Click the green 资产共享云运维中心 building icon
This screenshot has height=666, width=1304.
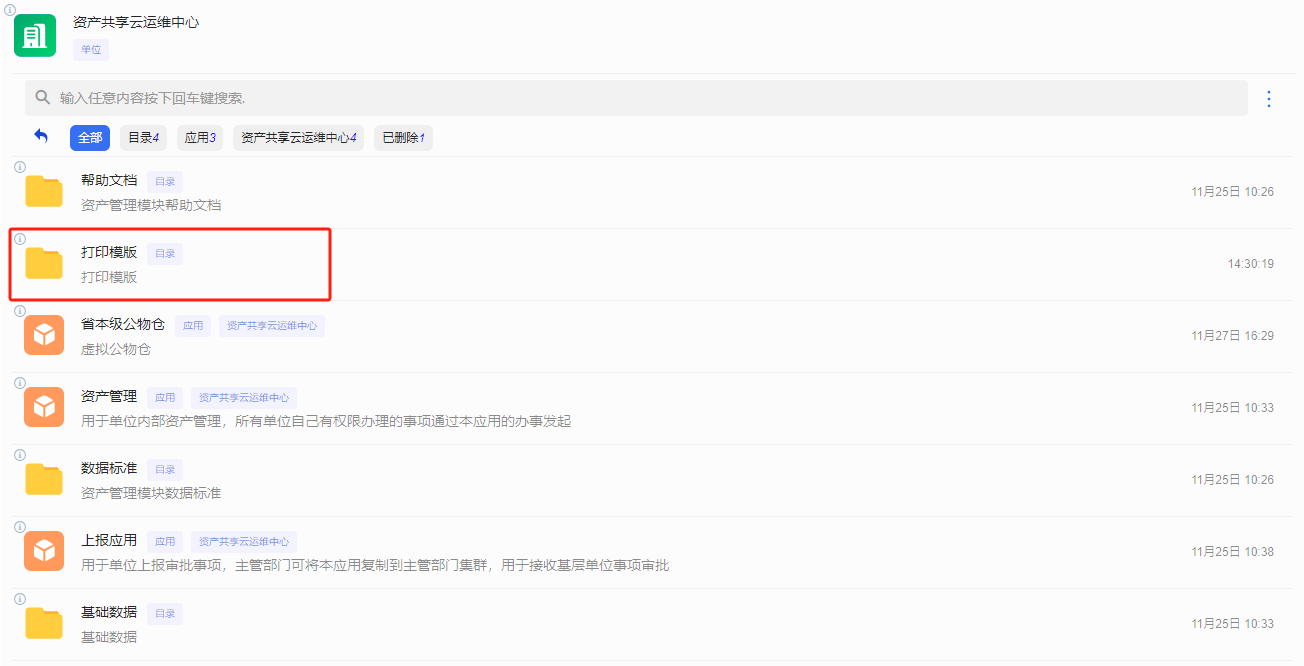coord(35,36)
